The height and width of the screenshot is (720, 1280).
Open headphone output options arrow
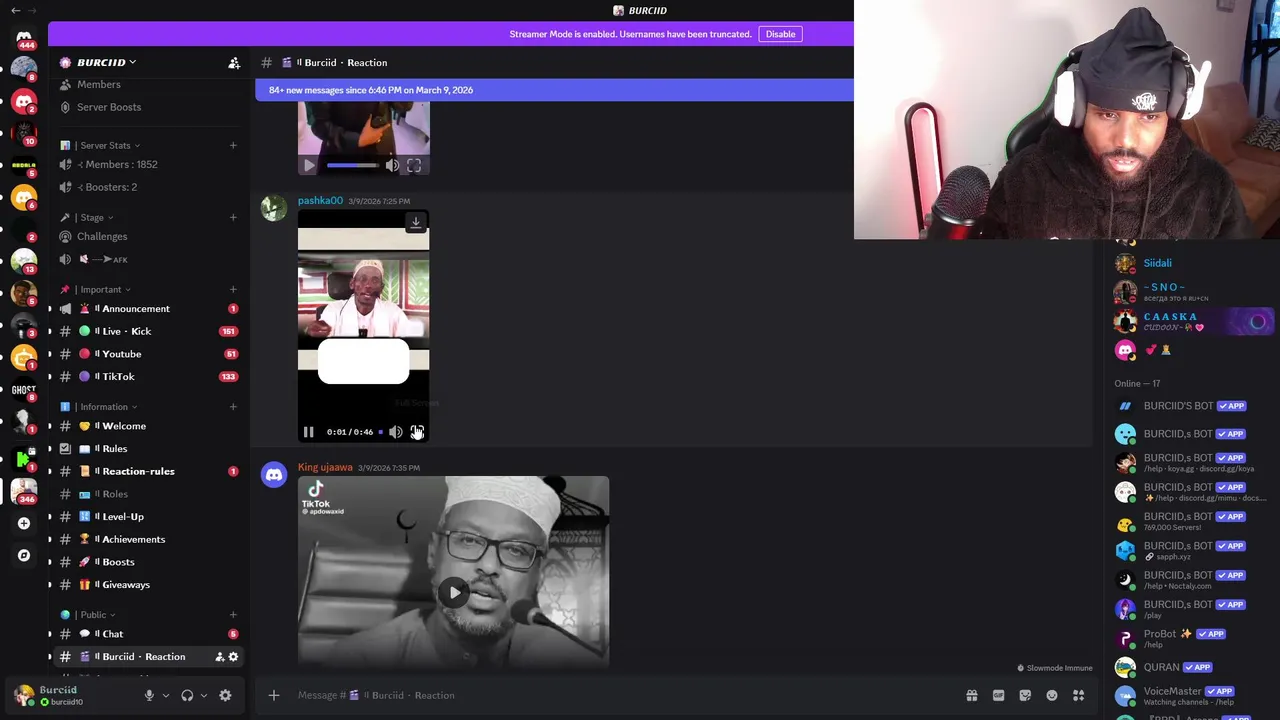pyautogui.click(x=203, y=695)
